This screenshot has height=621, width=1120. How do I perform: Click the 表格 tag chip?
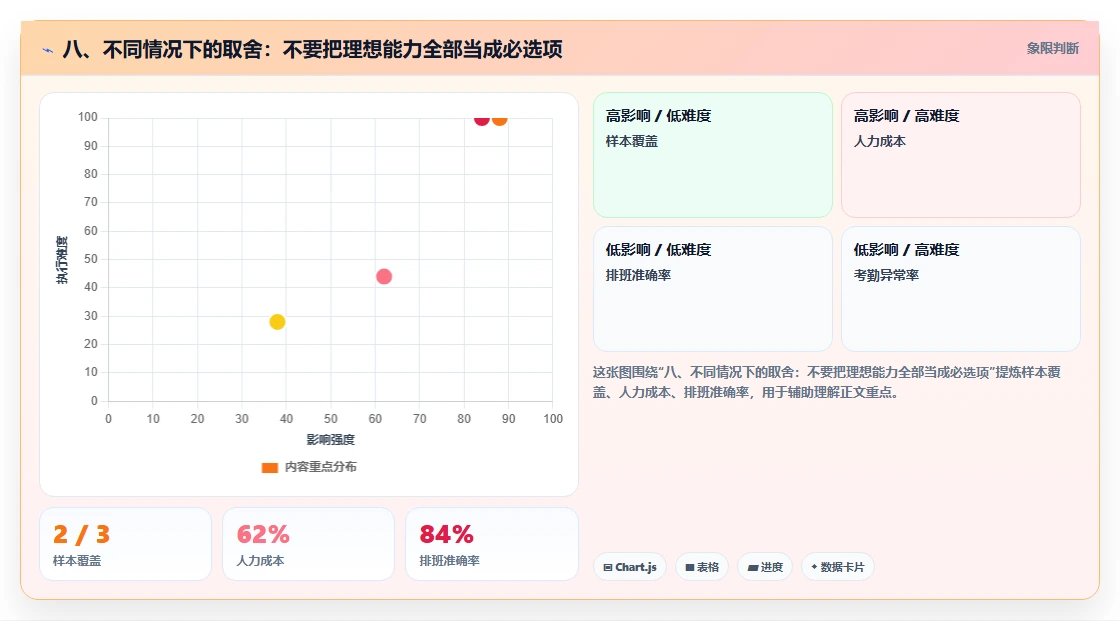click(702, 567)
